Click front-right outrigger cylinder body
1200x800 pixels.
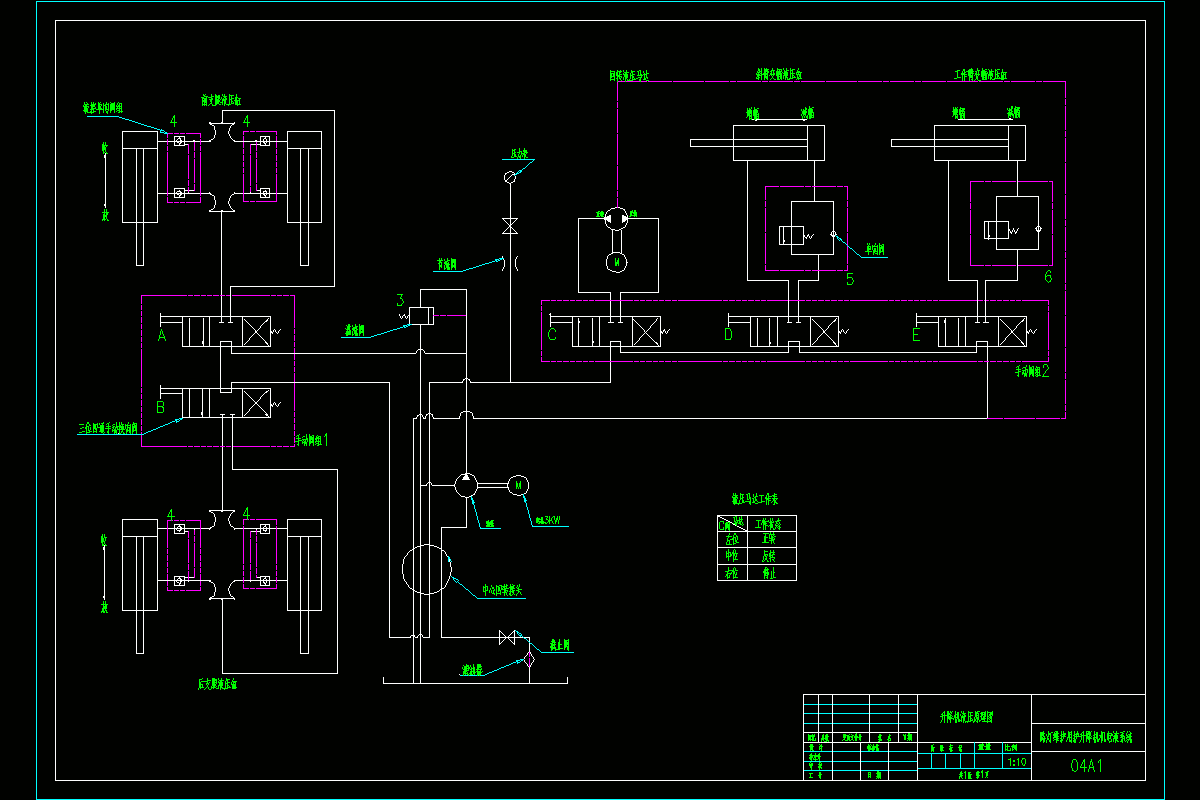(x=305, y=177)
